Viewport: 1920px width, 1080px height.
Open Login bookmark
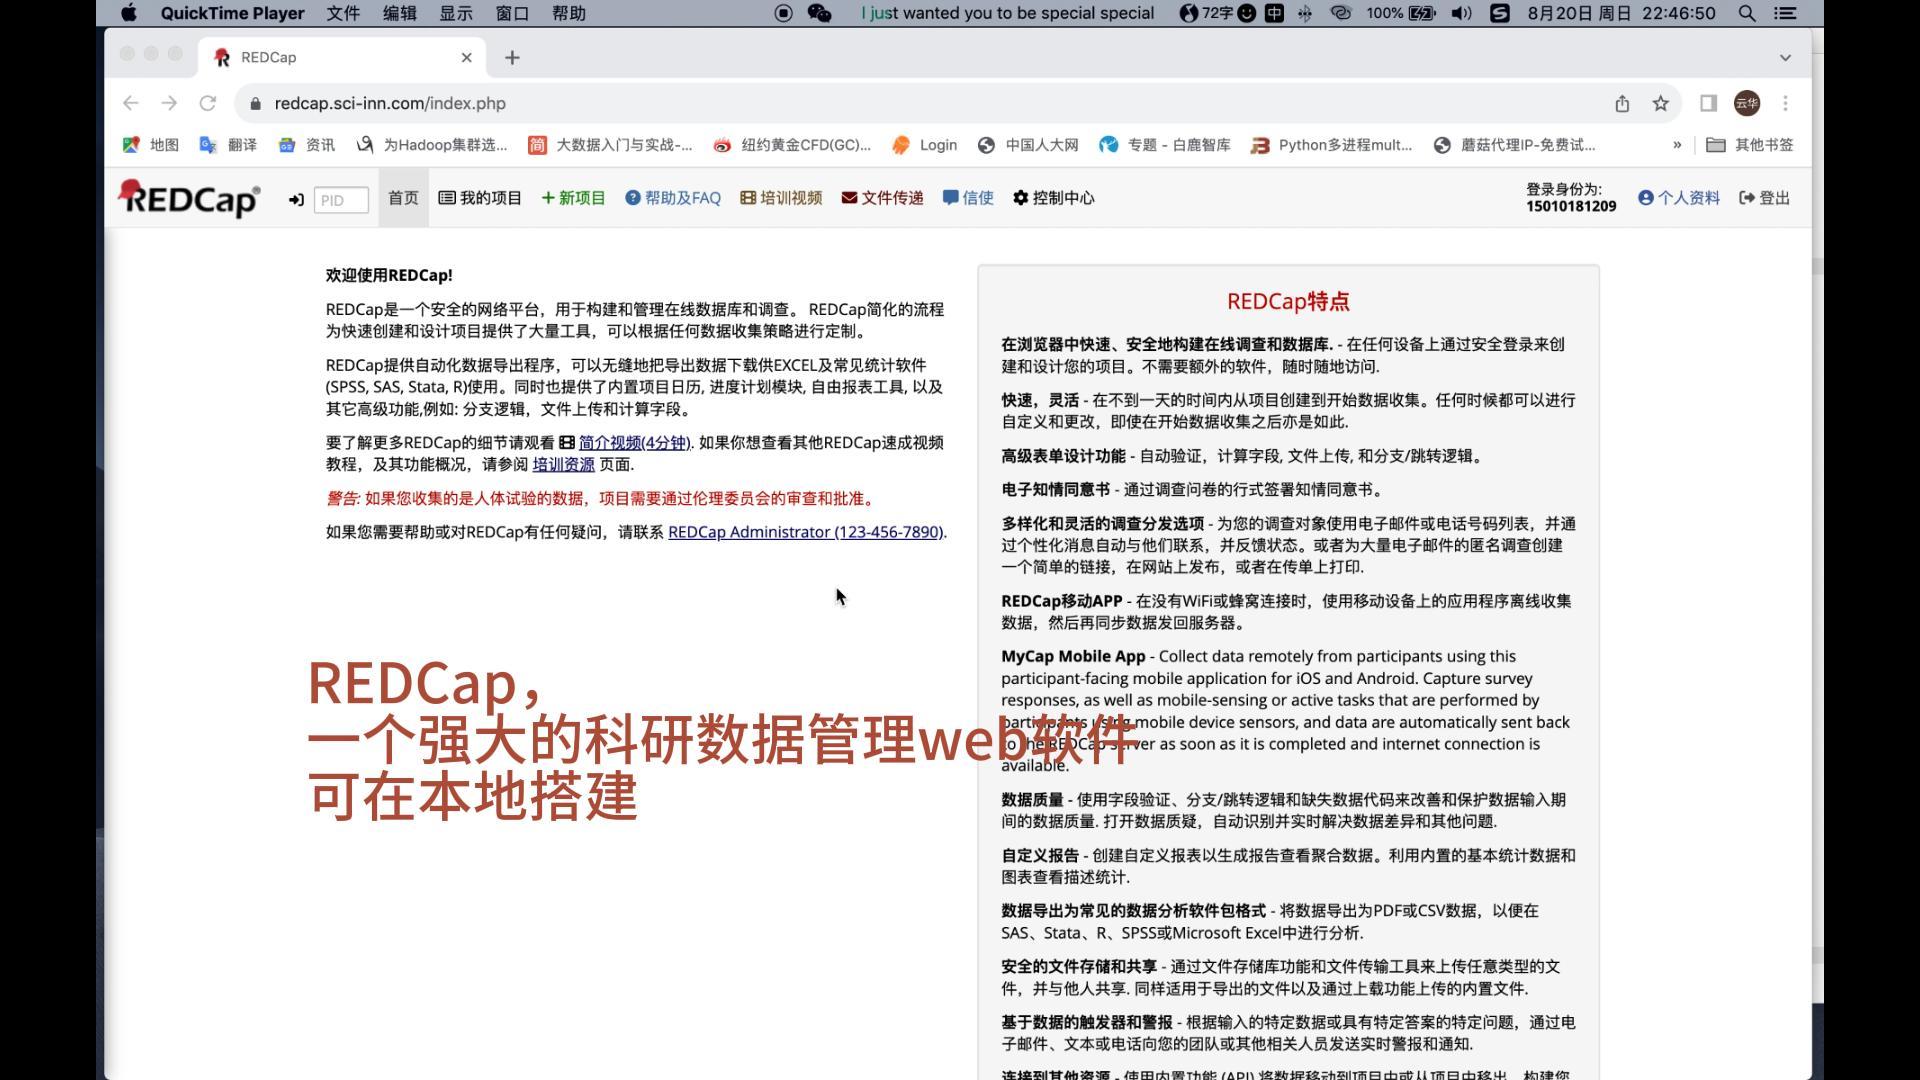pos(924,145)
